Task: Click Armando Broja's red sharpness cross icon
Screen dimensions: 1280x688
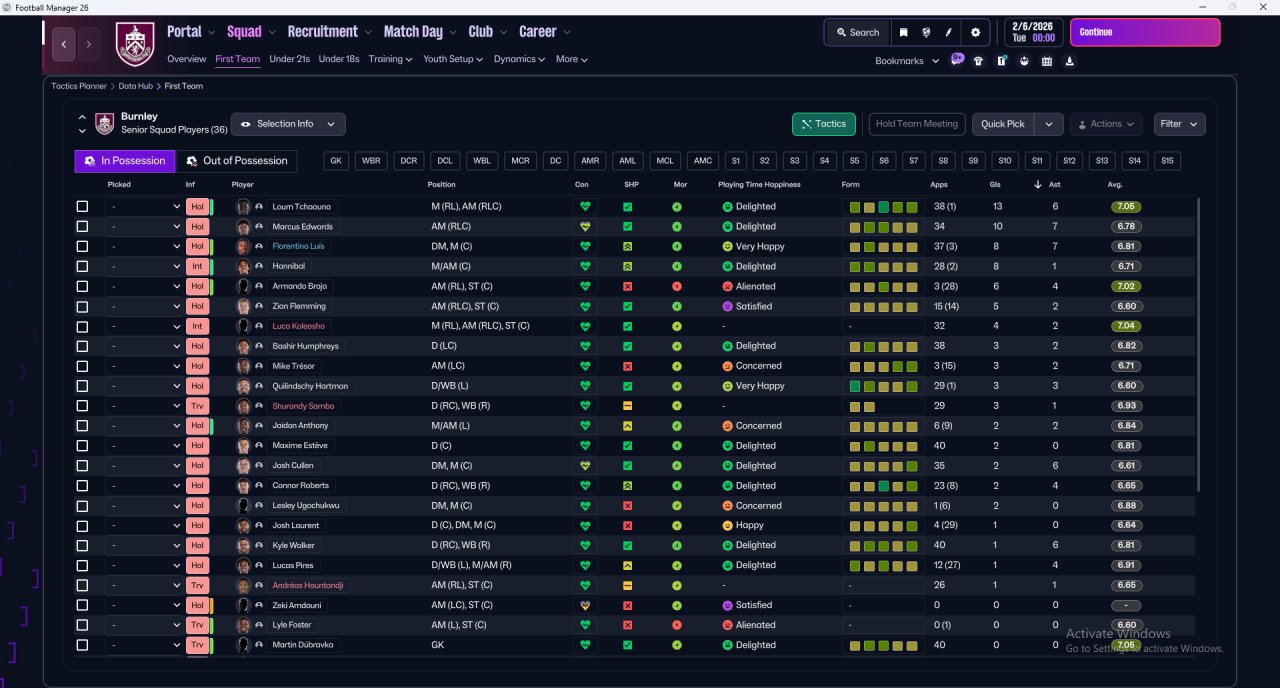Action: click(x=627, y=287)
